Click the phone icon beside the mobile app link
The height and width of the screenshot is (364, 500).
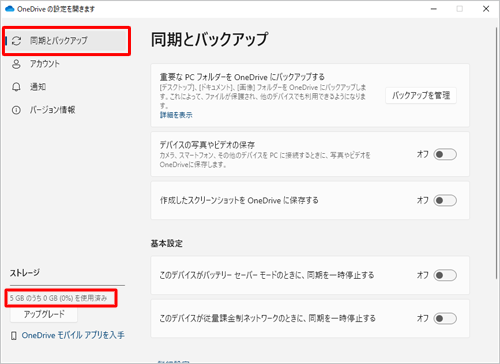[14, 336]
